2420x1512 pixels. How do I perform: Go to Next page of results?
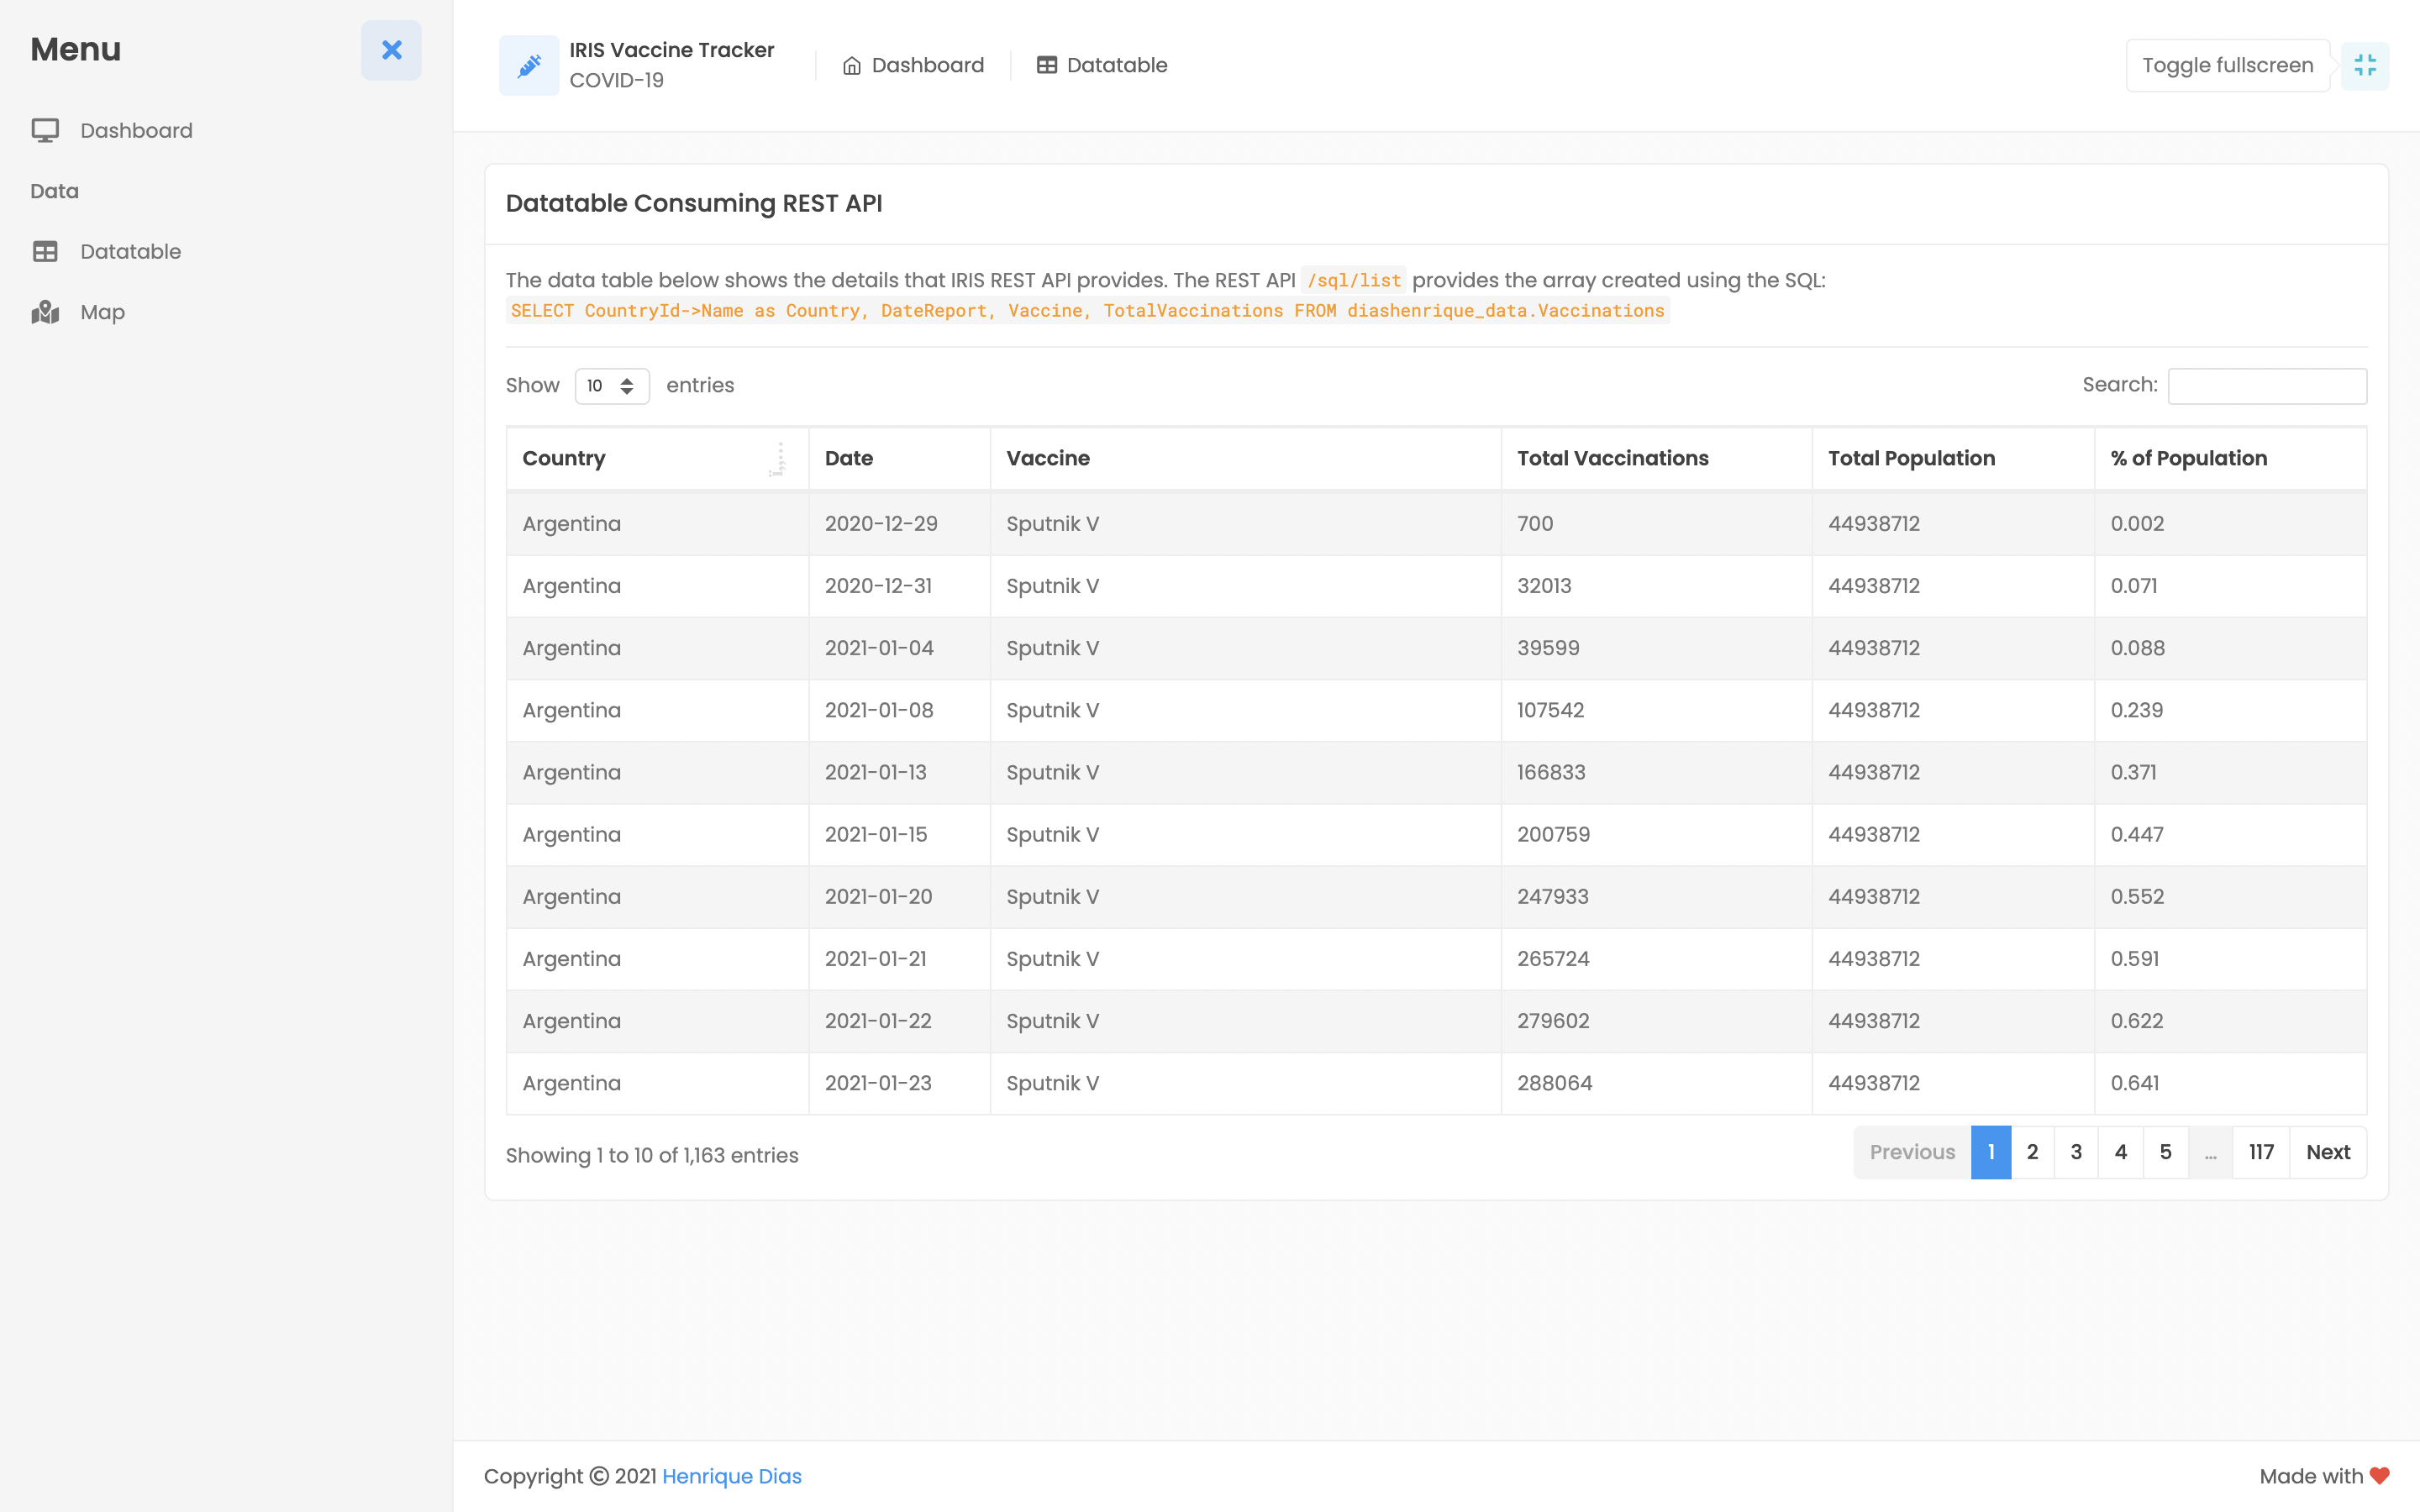tap(2327, 1152)
